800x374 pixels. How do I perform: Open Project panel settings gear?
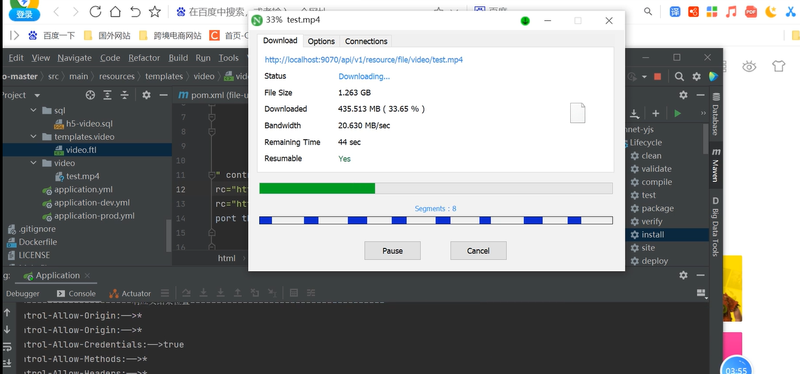pyautogui.click(x=146, y=95)
